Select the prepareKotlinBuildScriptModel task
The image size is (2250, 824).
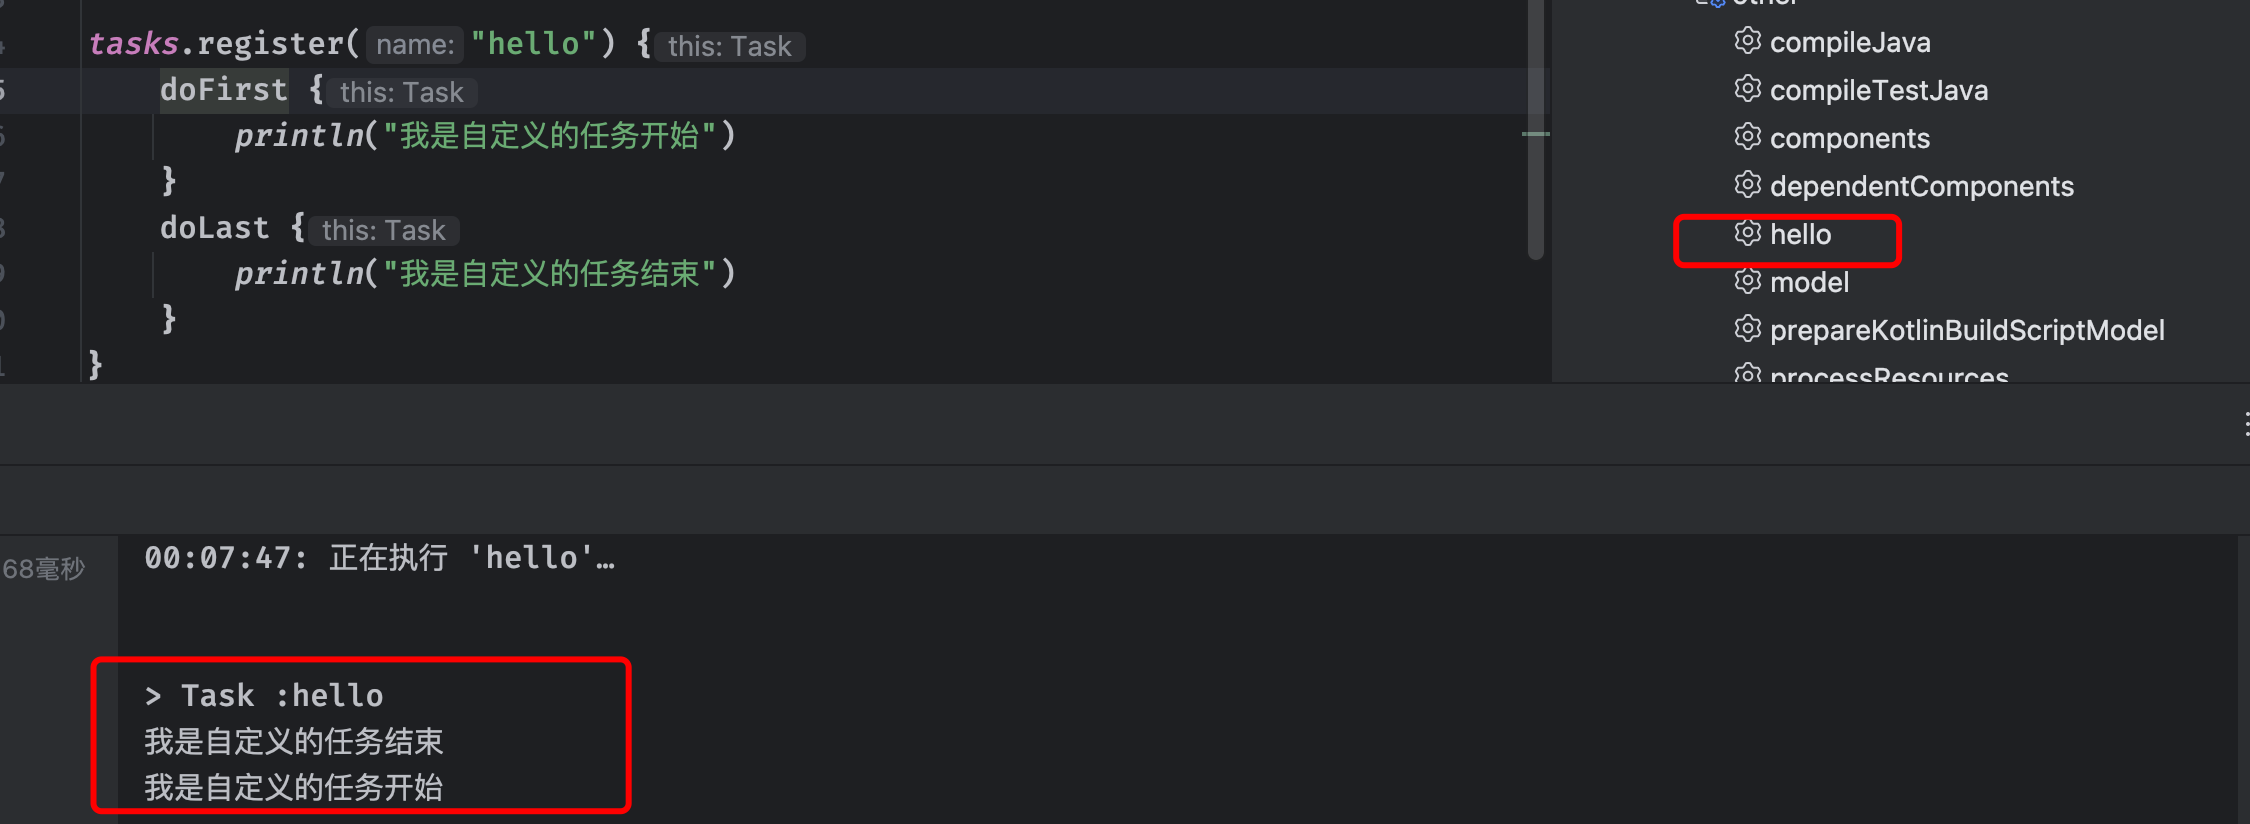(x=1966, y=330)
